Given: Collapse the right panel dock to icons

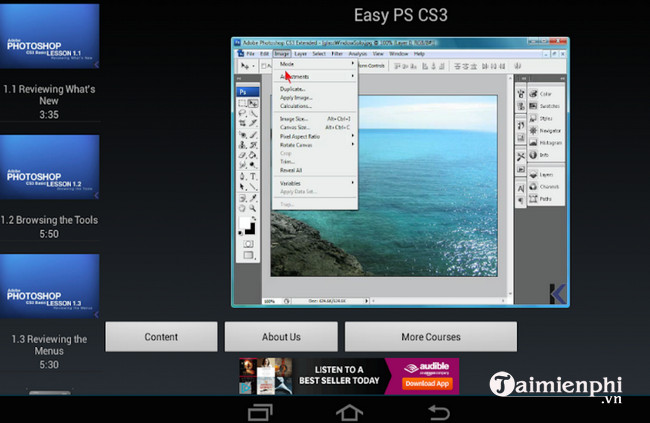Looking at the screenshot, I should tap(563, 78).
